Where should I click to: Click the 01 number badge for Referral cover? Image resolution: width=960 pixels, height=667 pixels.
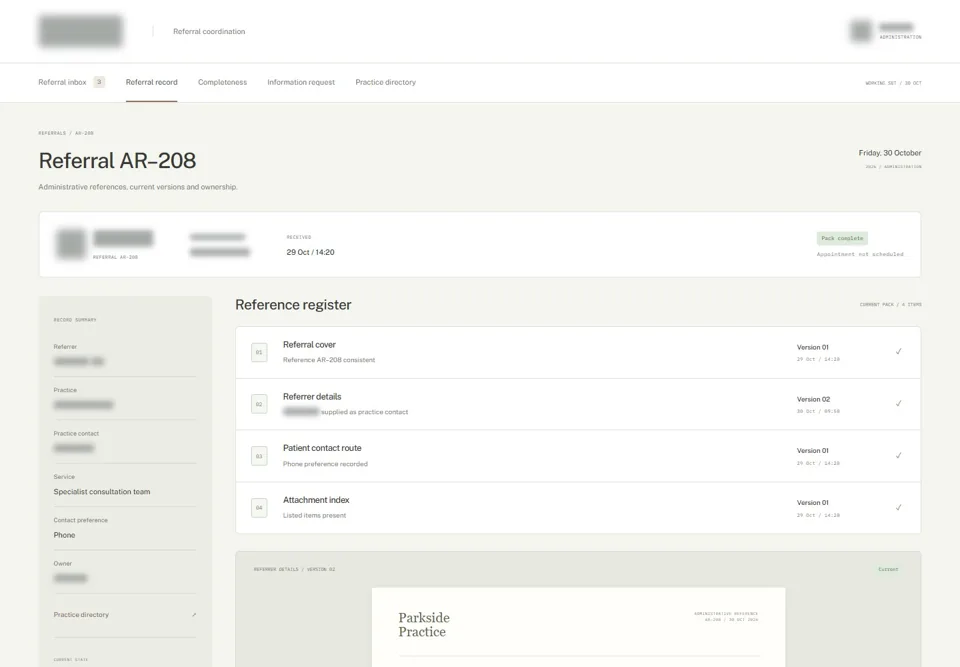(x=259, y=352)
